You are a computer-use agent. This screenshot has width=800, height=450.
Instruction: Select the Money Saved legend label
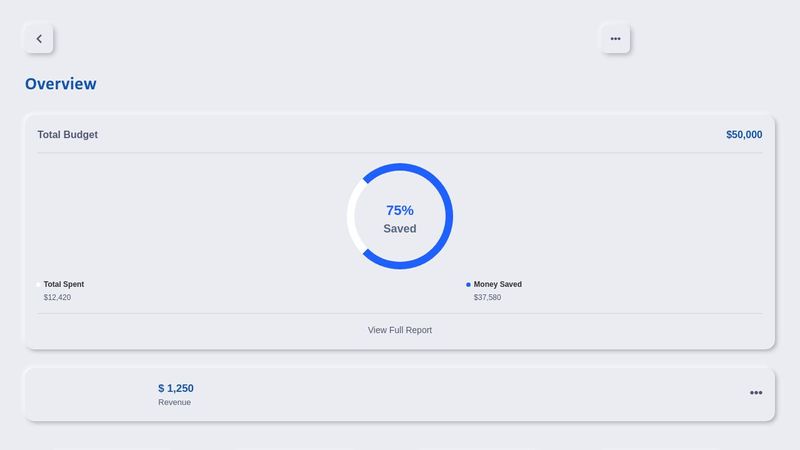click(498, 285)
